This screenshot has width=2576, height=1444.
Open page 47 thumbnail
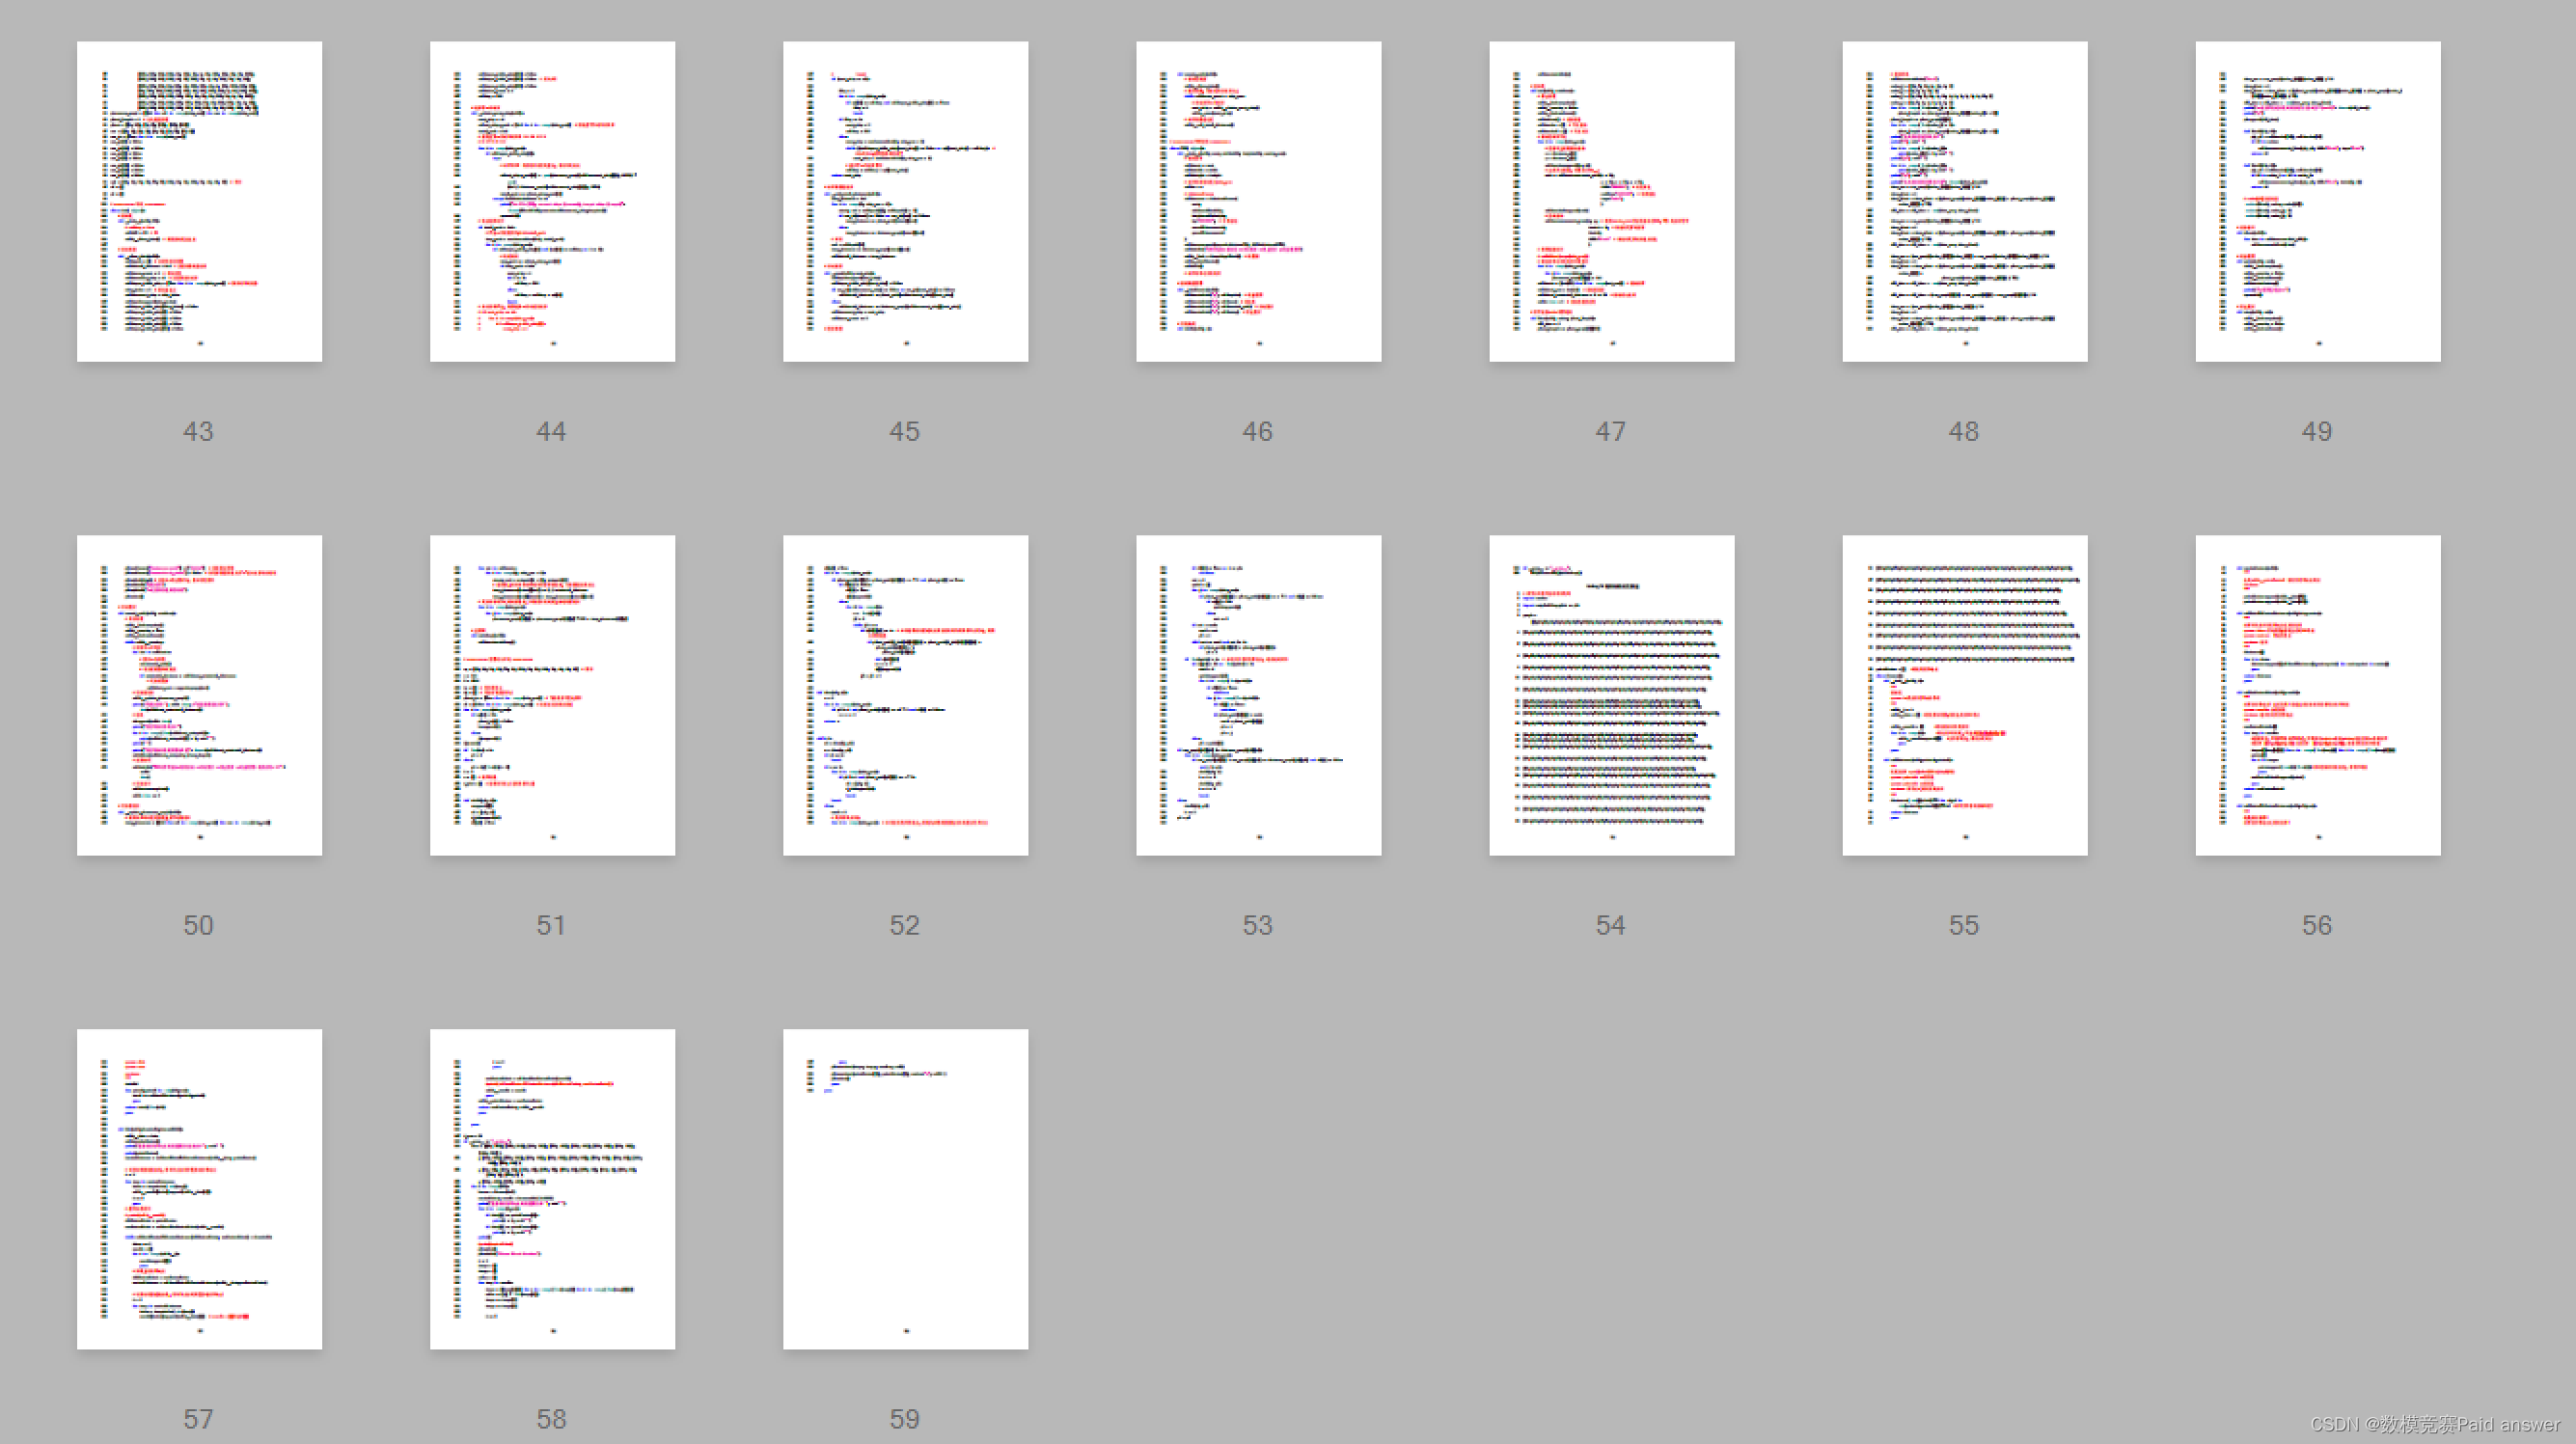(x=1611, y=201)
